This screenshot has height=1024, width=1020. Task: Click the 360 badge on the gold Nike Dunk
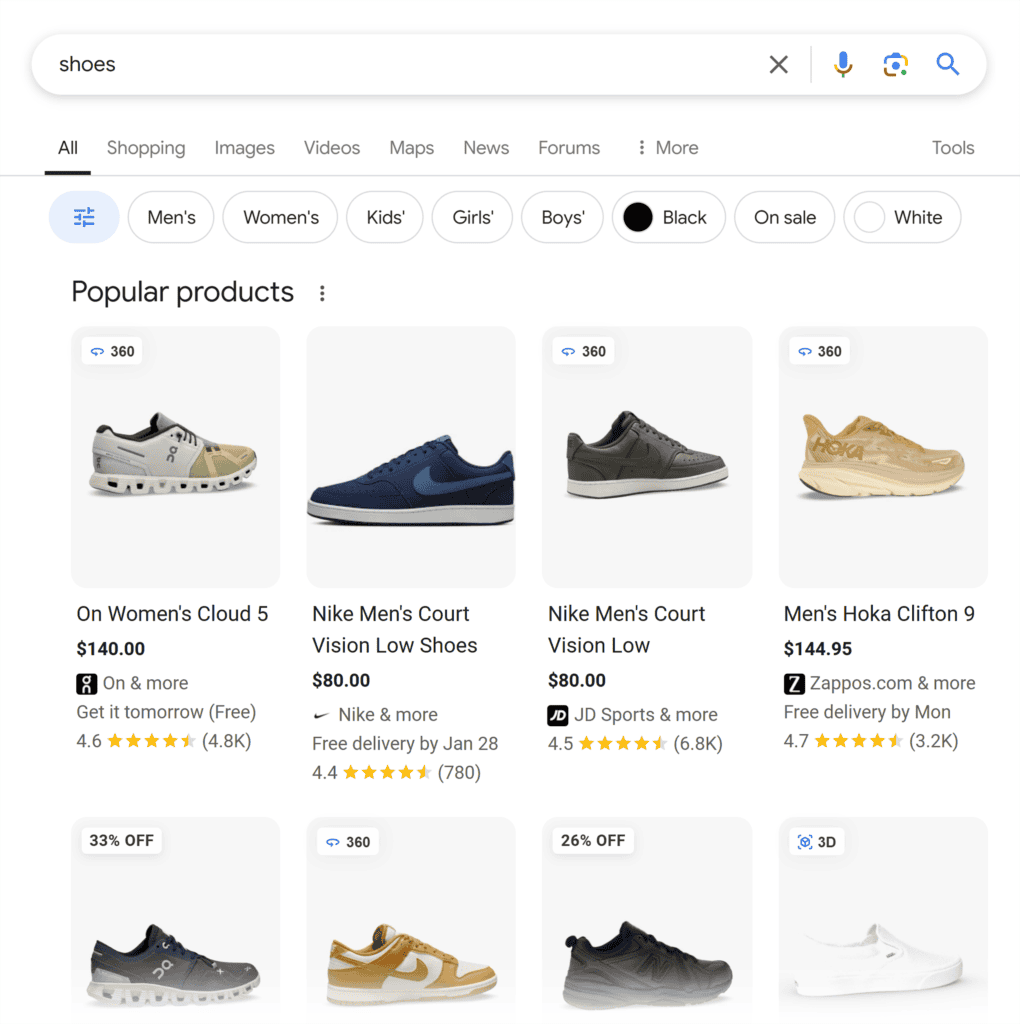tap(347, 842)
